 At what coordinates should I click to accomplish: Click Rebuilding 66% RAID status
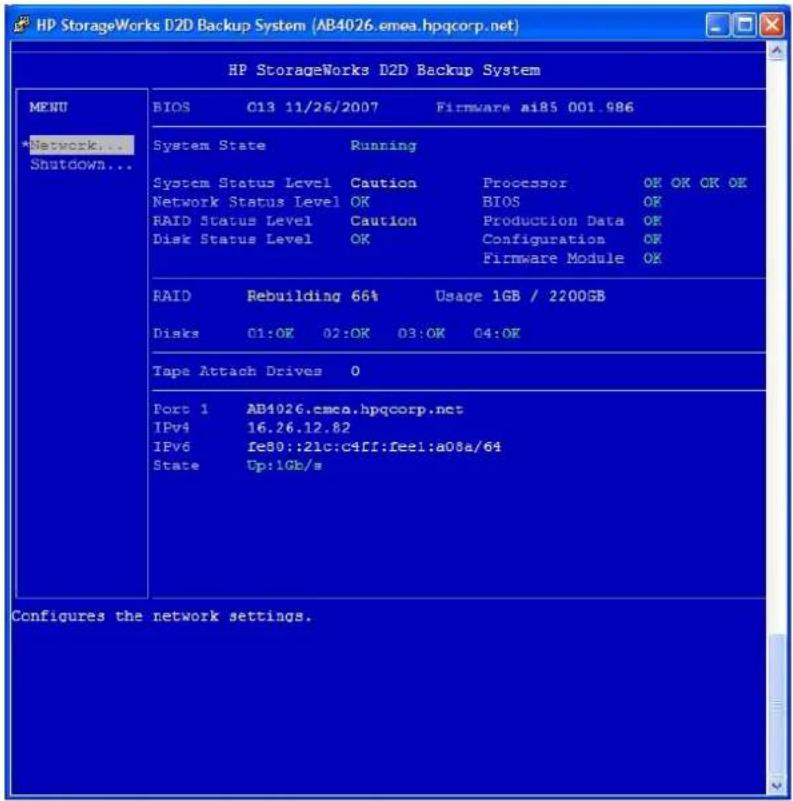click(312, 296)
